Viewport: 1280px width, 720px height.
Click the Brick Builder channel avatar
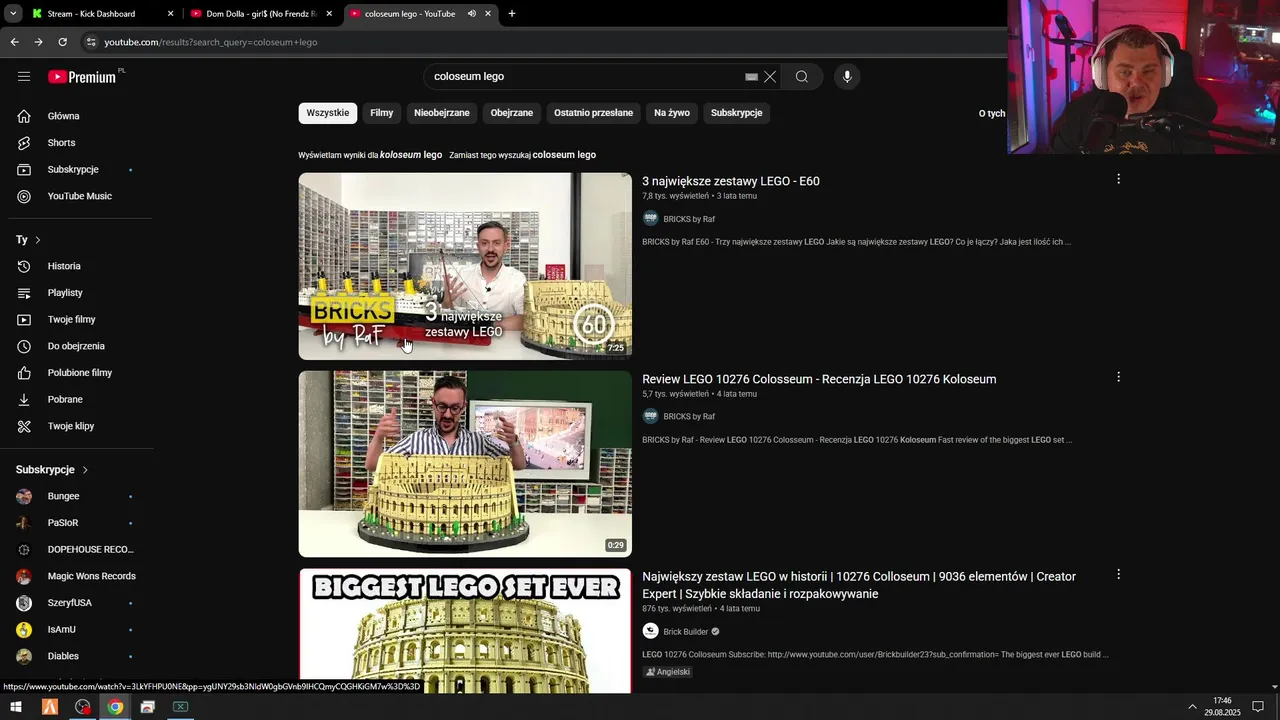click(650, 631)
